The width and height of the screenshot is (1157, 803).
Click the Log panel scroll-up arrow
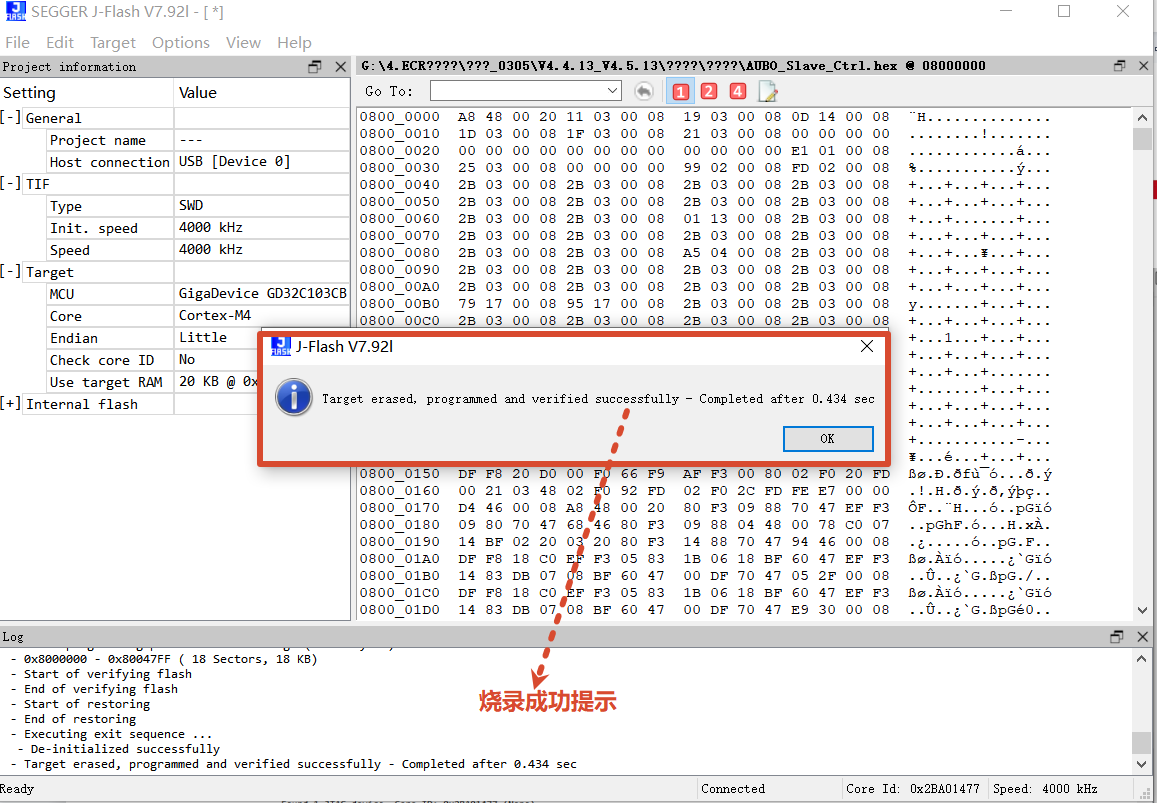click(x=1142, y=659)
